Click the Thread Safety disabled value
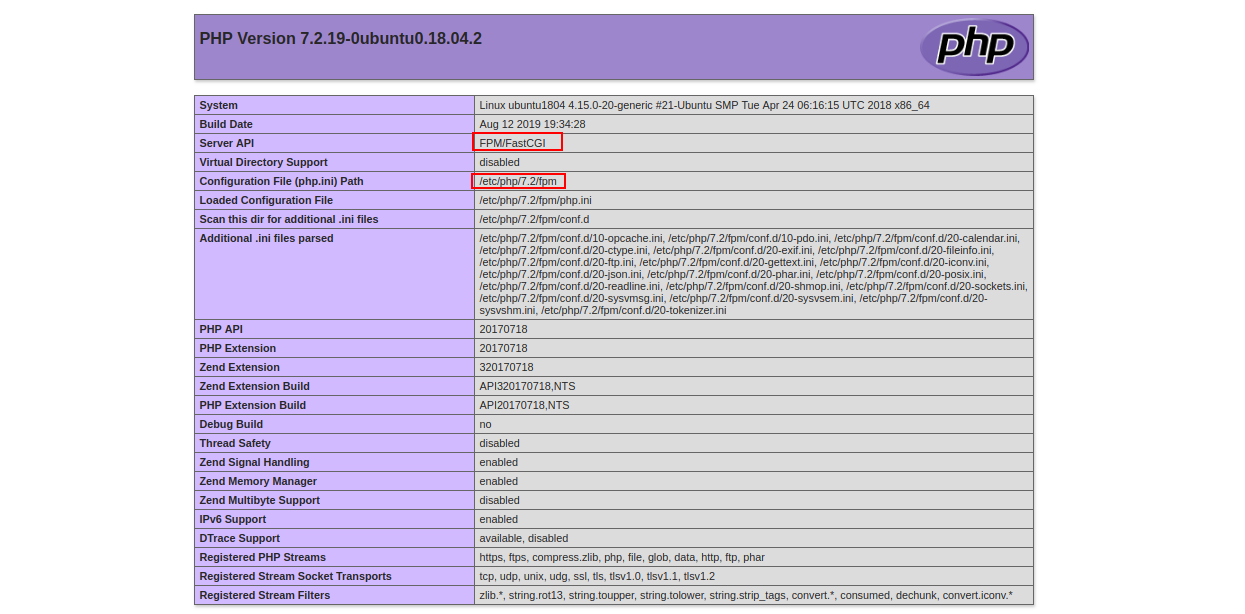 tap(499, 443)
